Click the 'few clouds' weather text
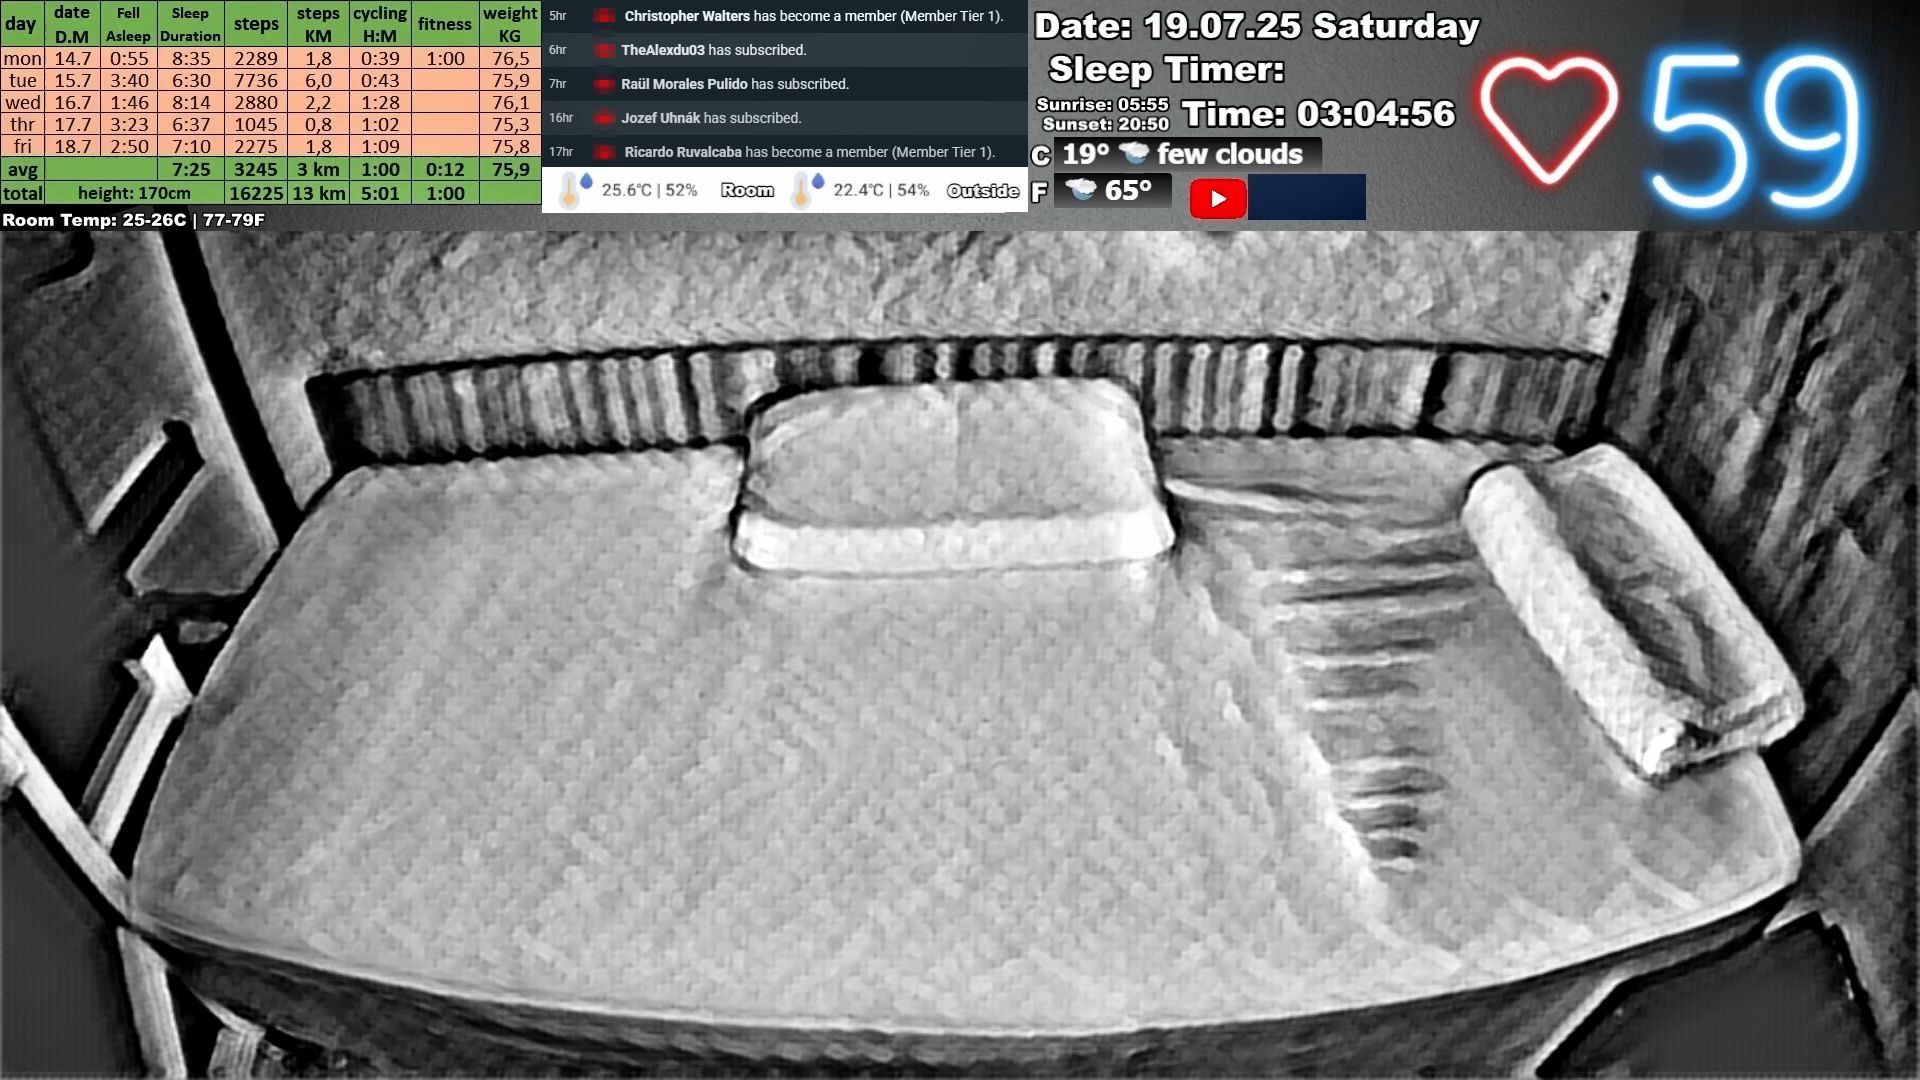 pos(1229,154)
